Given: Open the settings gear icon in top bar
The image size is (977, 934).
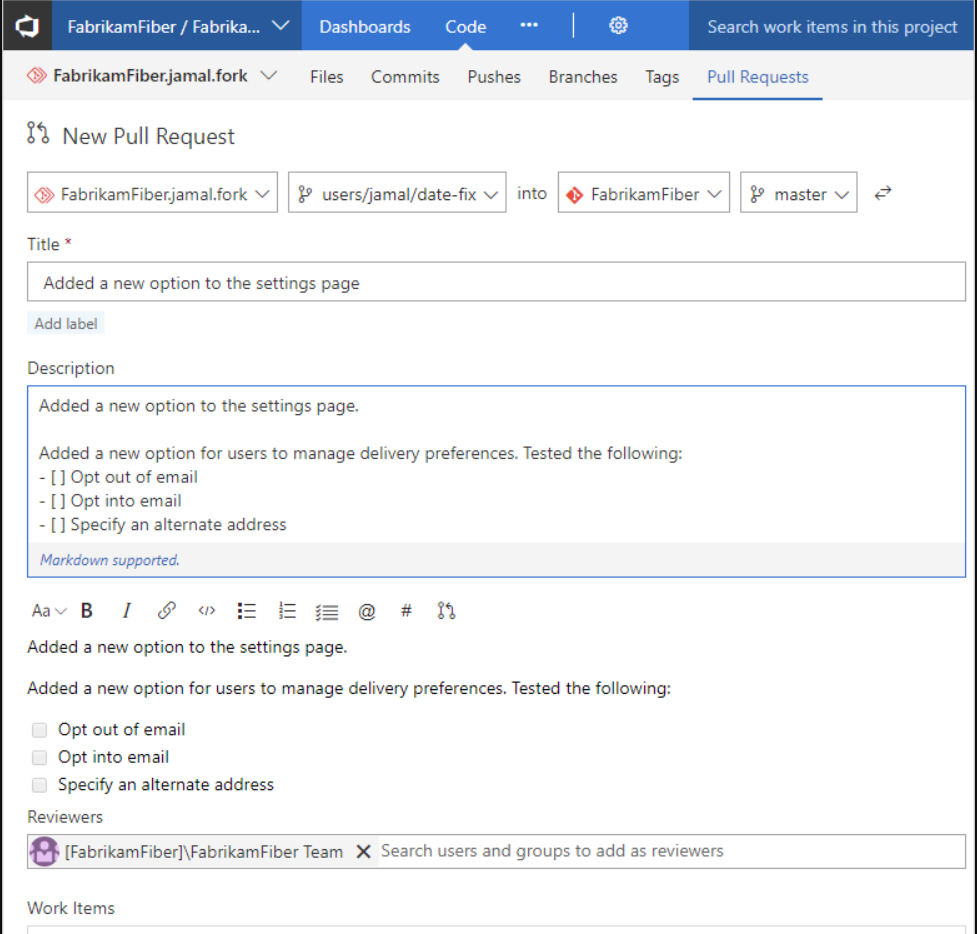Looking at the screenshot, I should coord(617,26).
